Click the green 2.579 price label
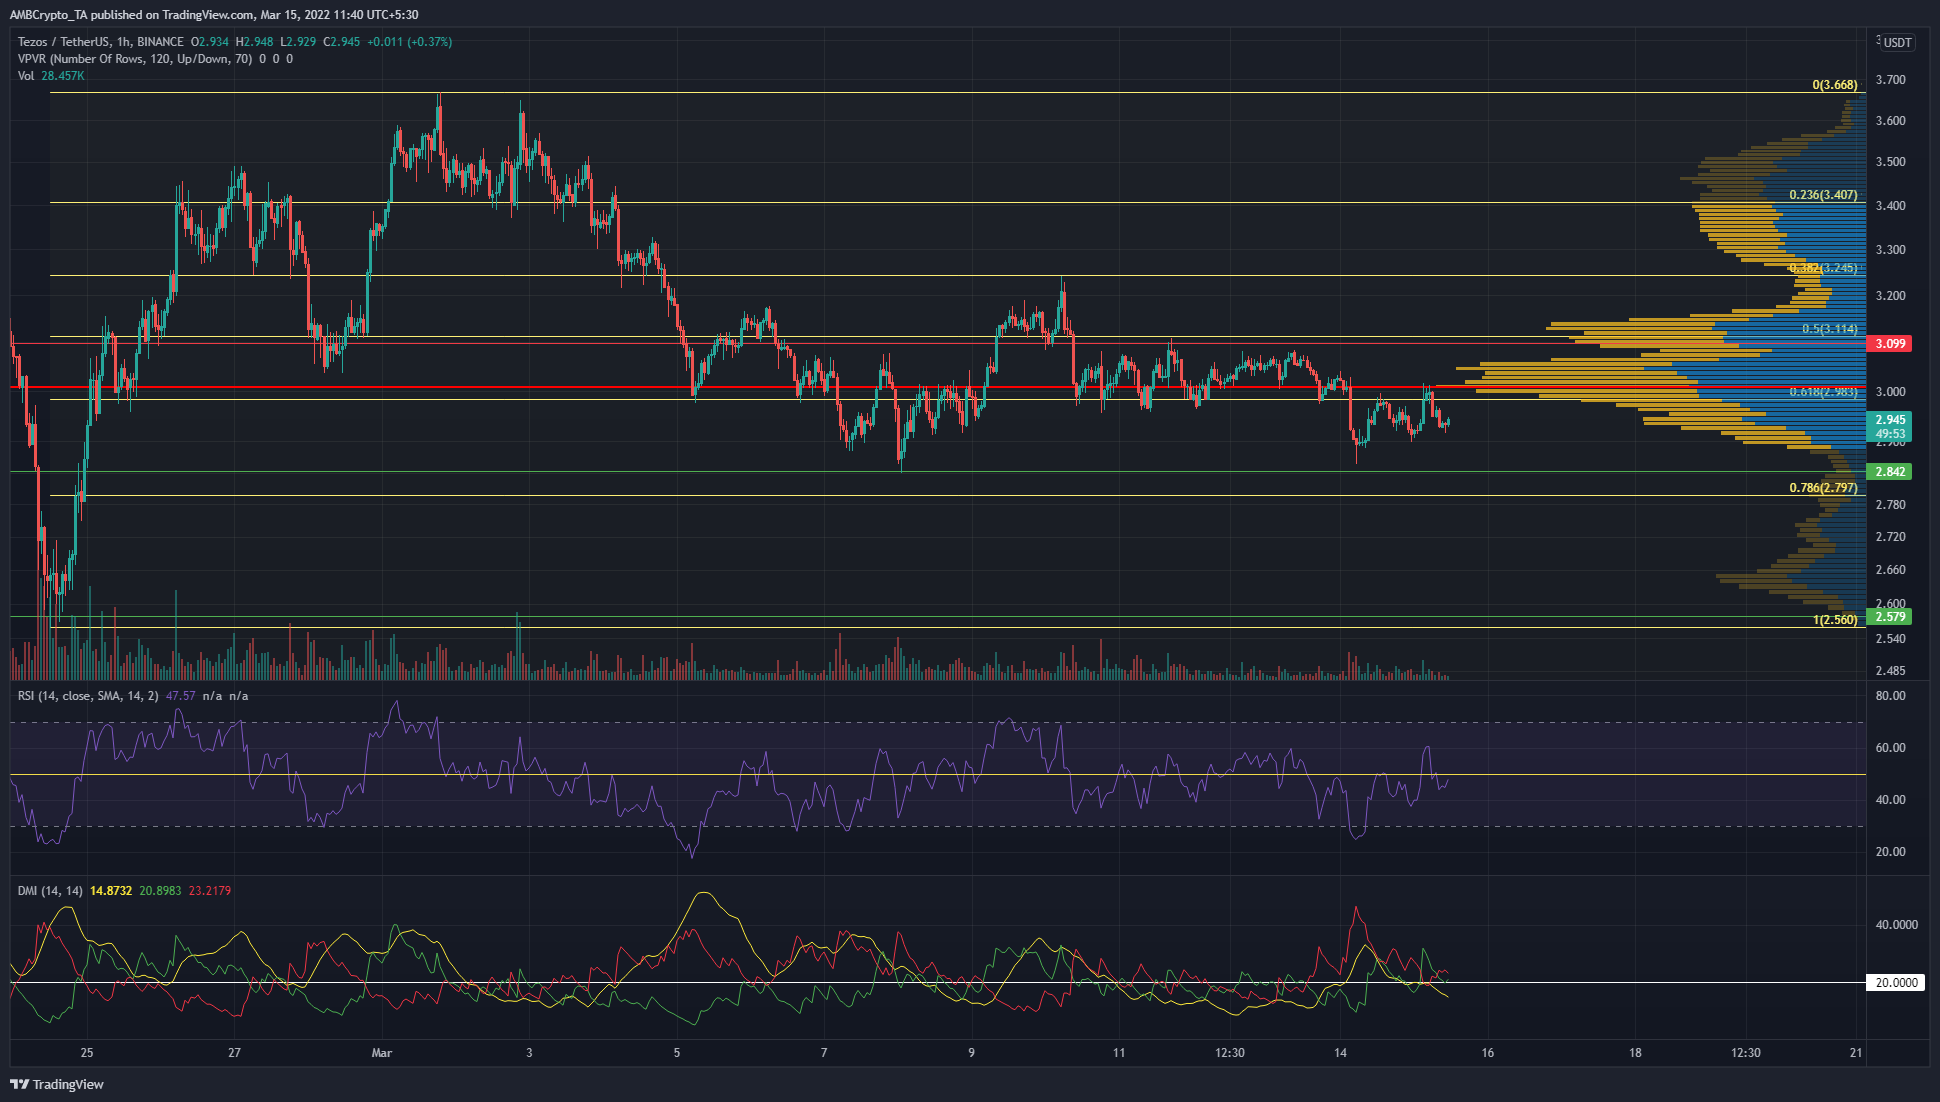Screen dimensions: 1940x1102 click(x=1889, y=617)
